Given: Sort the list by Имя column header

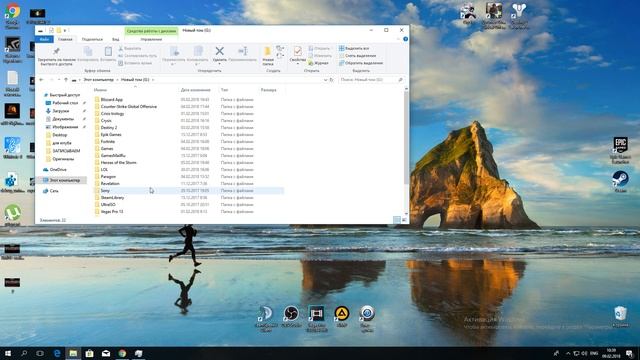Looking at the screenshot, I should [x=100, y=90].
